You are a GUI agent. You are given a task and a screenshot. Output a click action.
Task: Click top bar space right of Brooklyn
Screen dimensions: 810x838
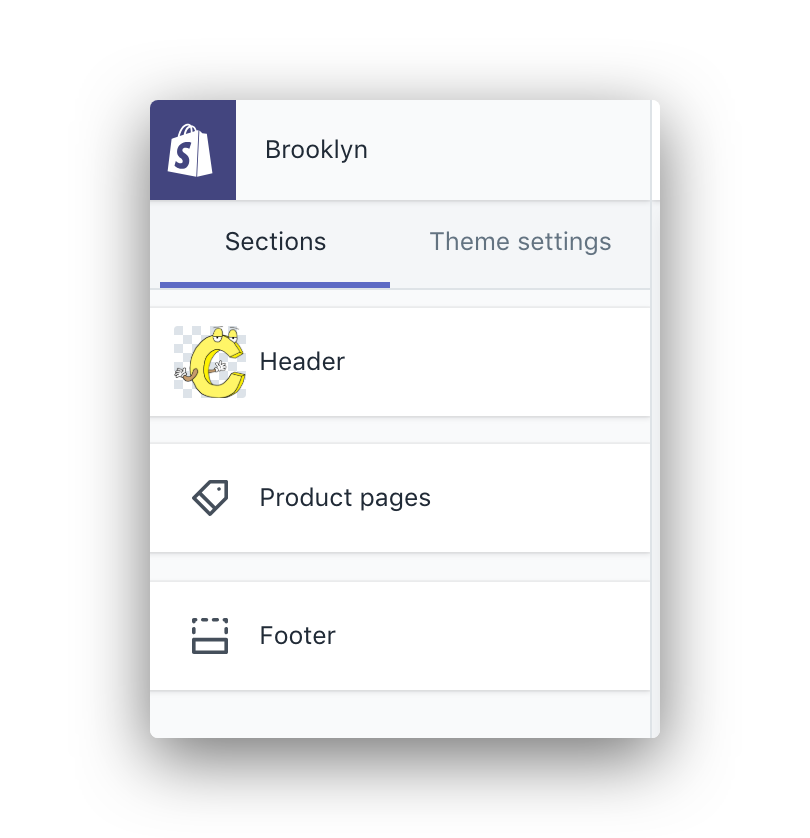click(x=500, y=151)
